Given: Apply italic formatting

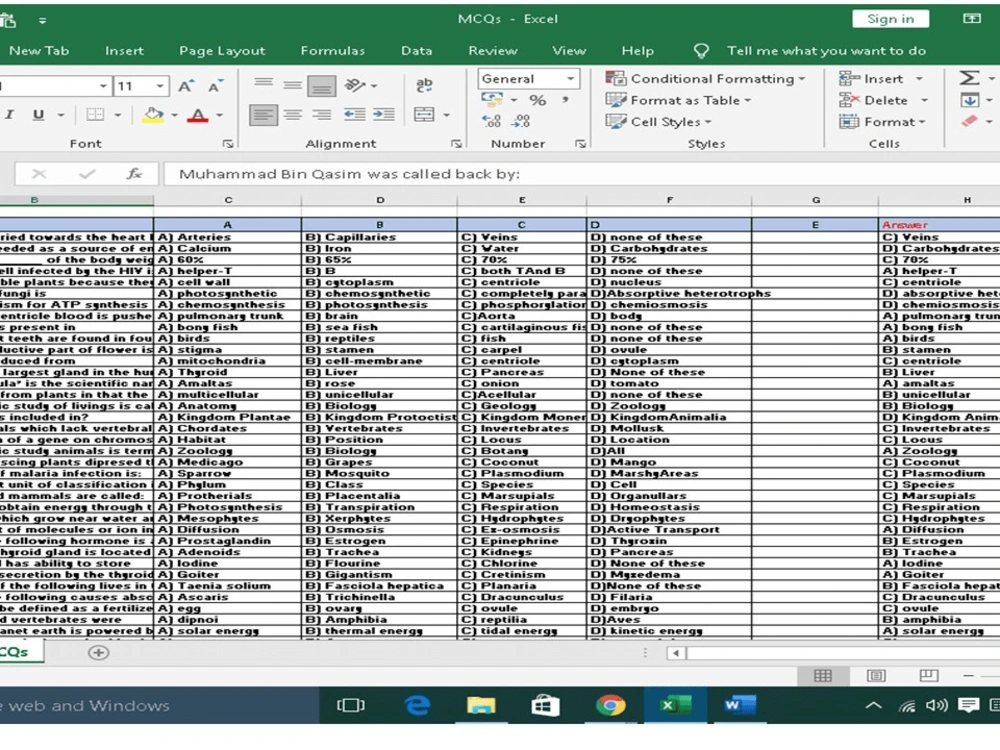Looking at the screenshot, I should (10, 115).
